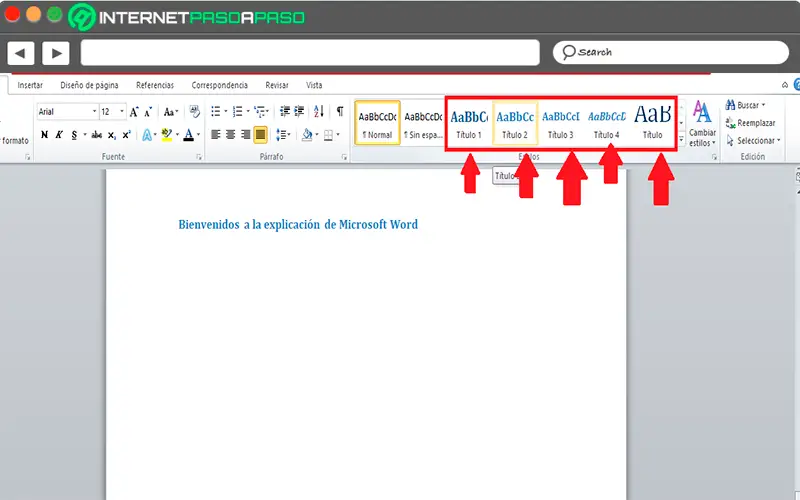
Task: Toggle subscript x₂ formatting
Action: [112, 135]
